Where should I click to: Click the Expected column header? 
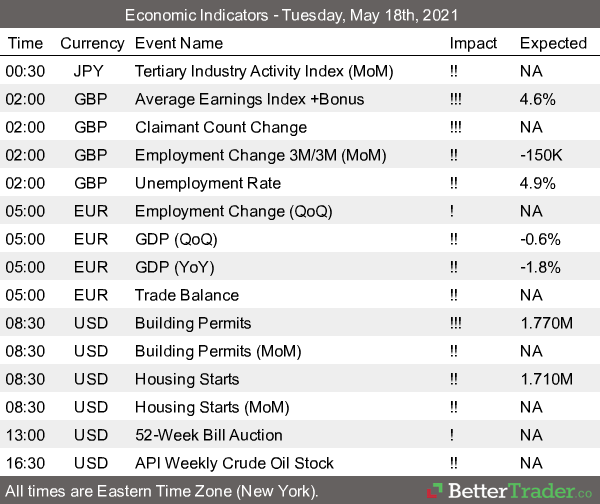[x=553, y=43]
